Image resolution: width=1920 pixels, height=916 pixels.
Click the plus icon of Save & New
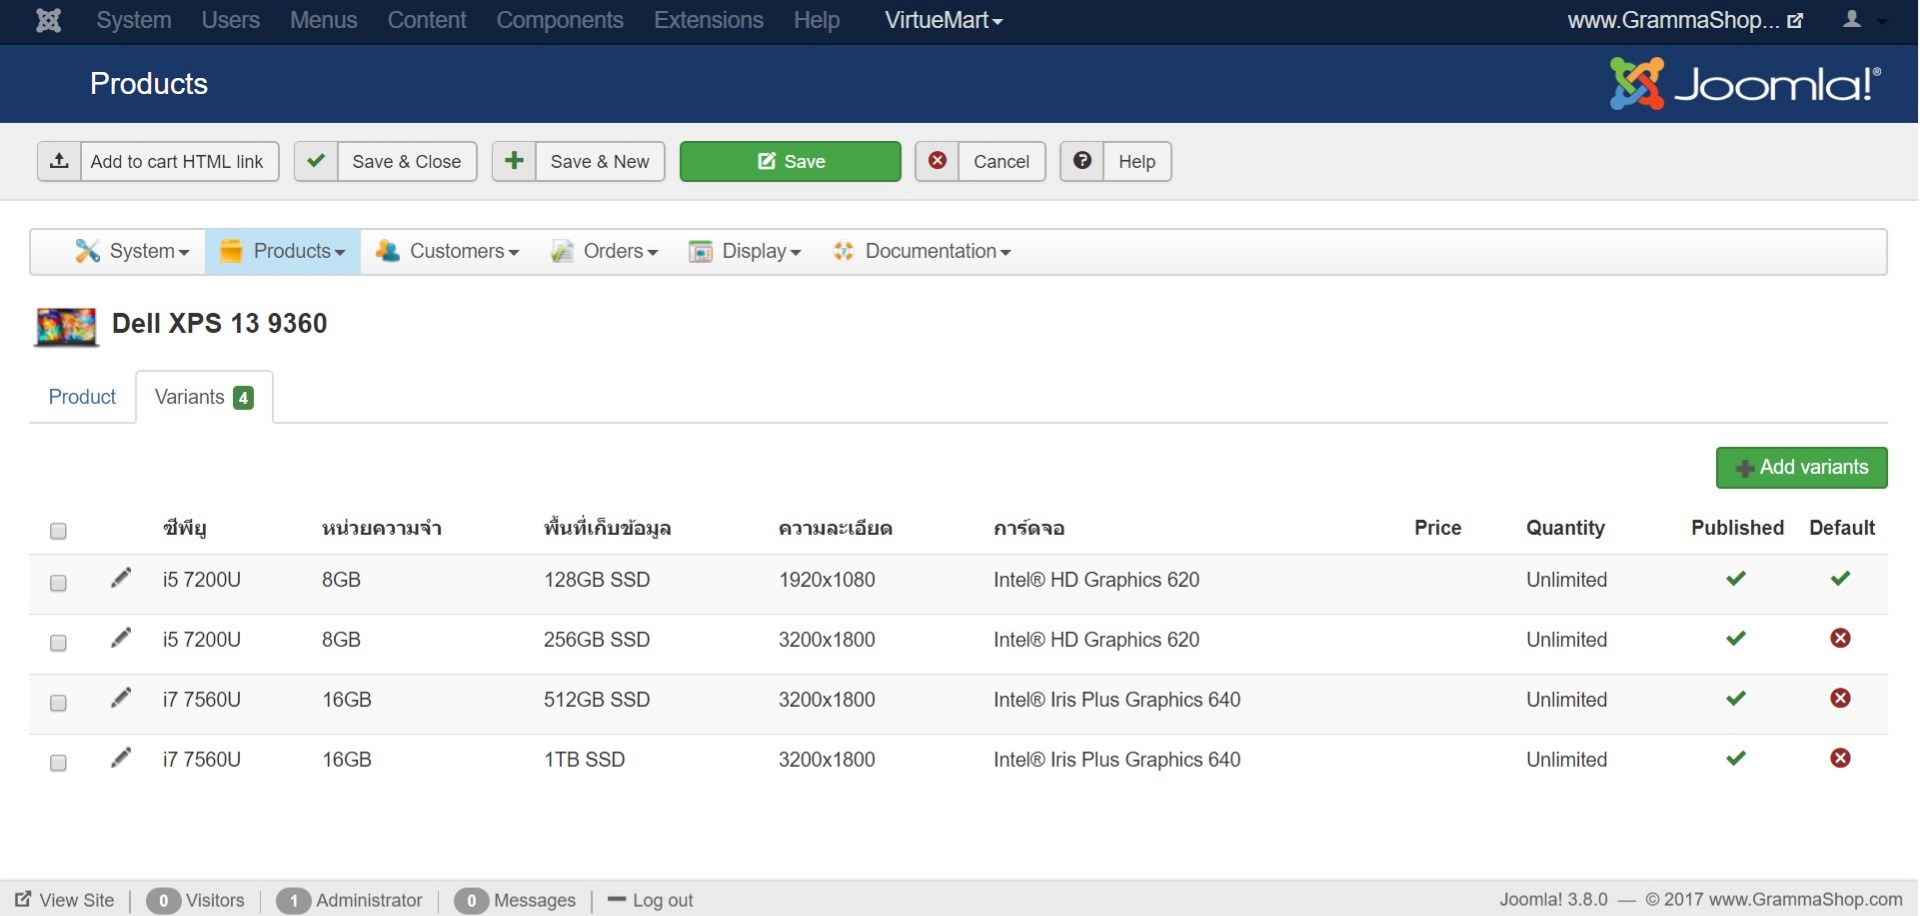pos(514,161)
